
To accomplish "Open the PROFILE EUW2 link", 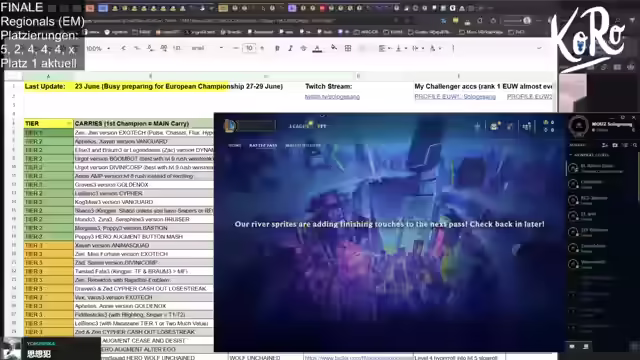I will click(529, 97).
